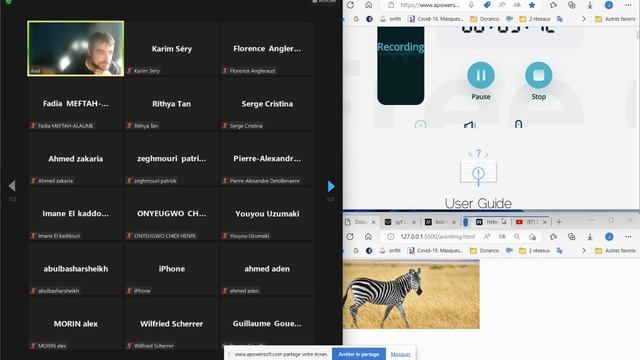Click the zebra image on the page
The width and height of the screenshot is (640, 360).
(411, 295)
